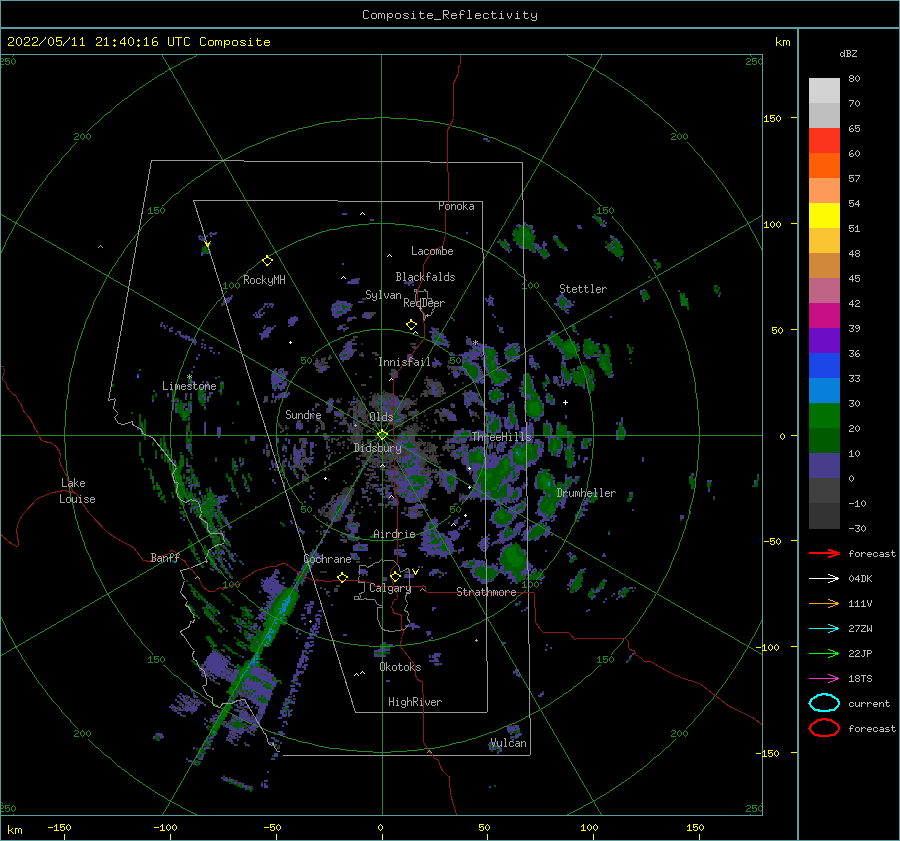900x841 pixels.
Task: Select the yellow 54-51 dBZ color swatch
Action: 824,215
